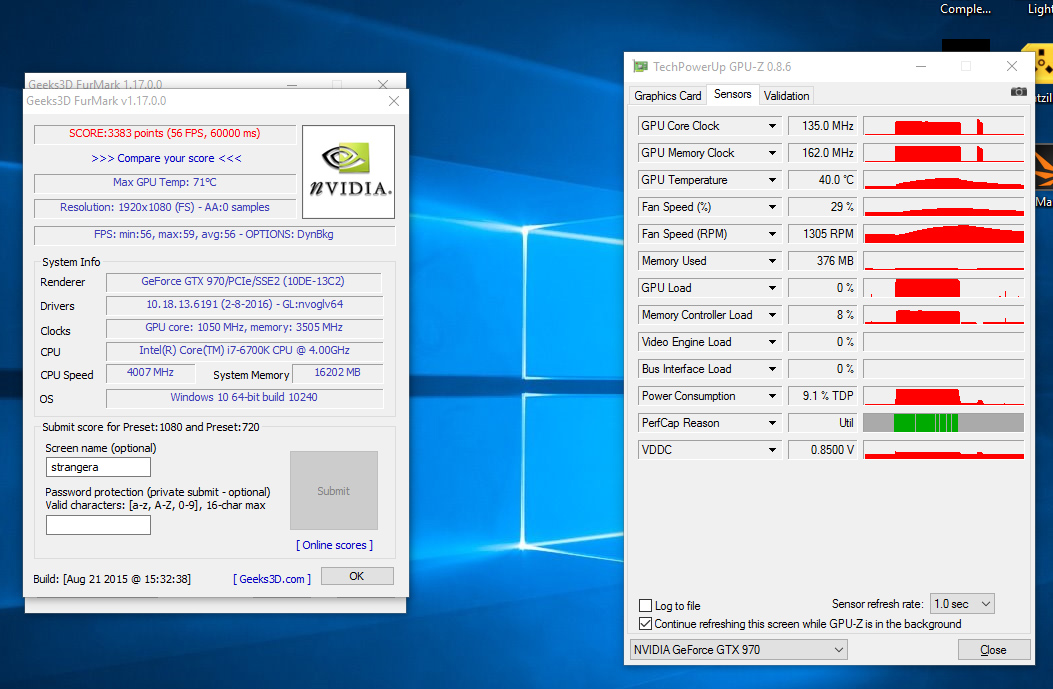The width and height of the screenshot is (1053, 689).
Task: Follow the Compare your score link
Action: click(166, 158)
